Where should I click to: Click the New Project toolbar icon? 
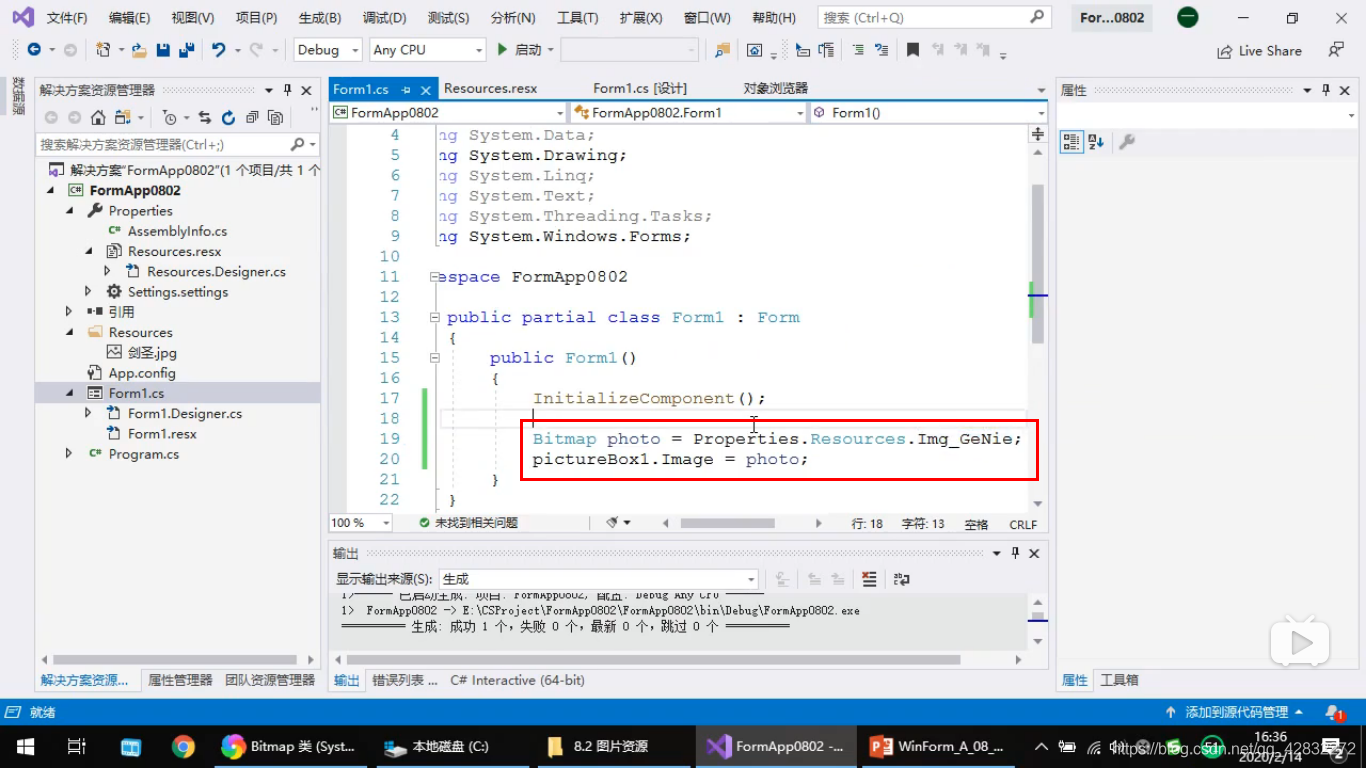coord(102,50)
